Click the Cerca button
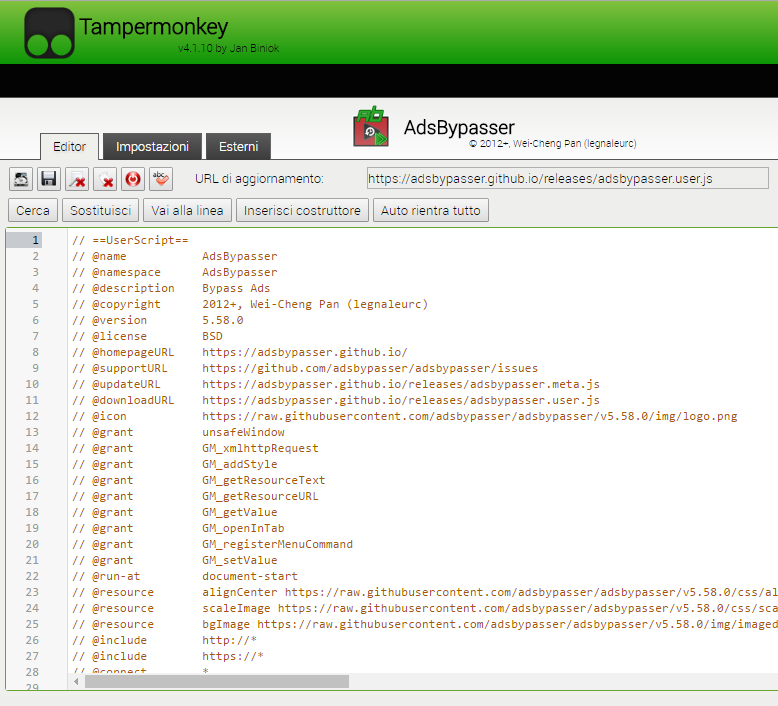The height and width of the screenshot is (706, 778). [x=33, y=210]
